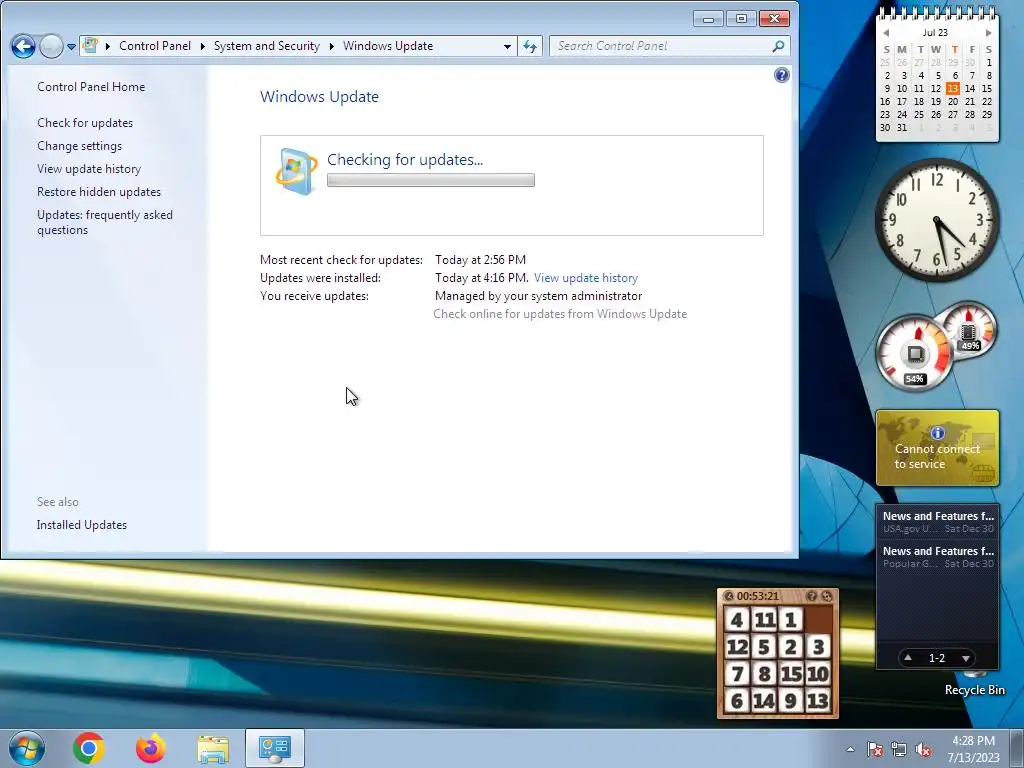
Task: Focus the Search Control Panel field
Action: coord(660,46)
